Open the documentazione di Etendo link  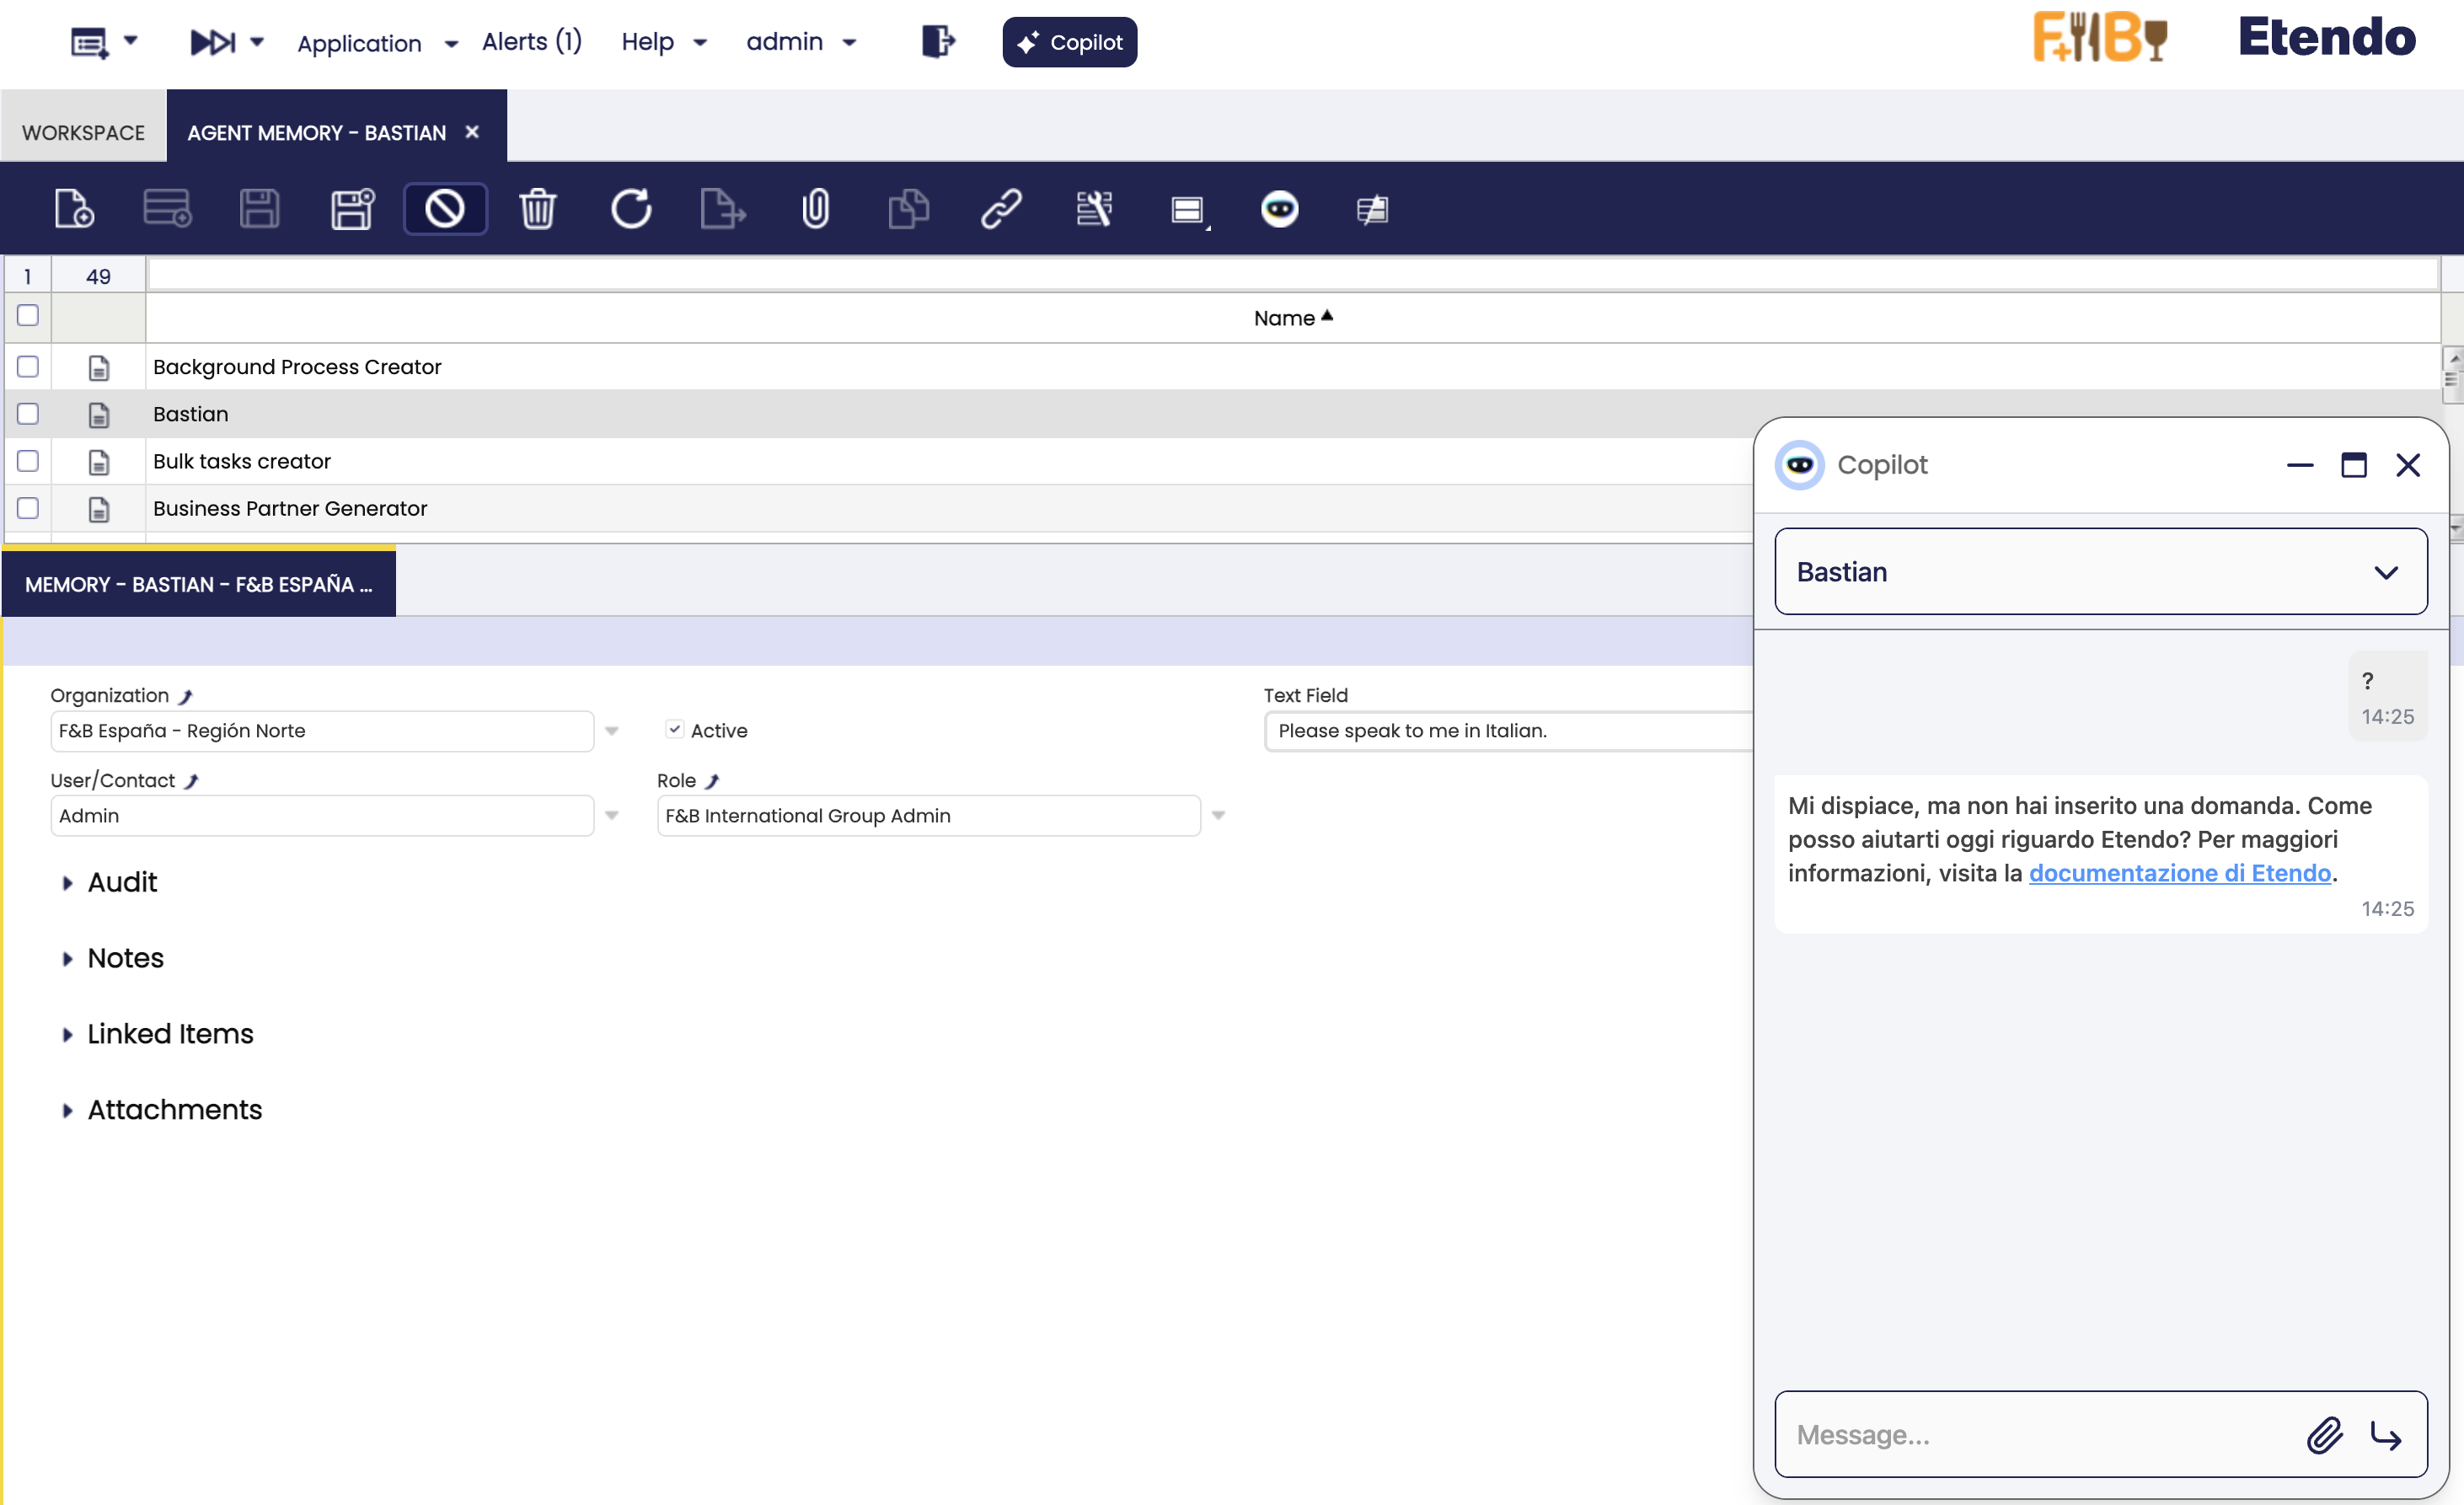click(2179, 873)
